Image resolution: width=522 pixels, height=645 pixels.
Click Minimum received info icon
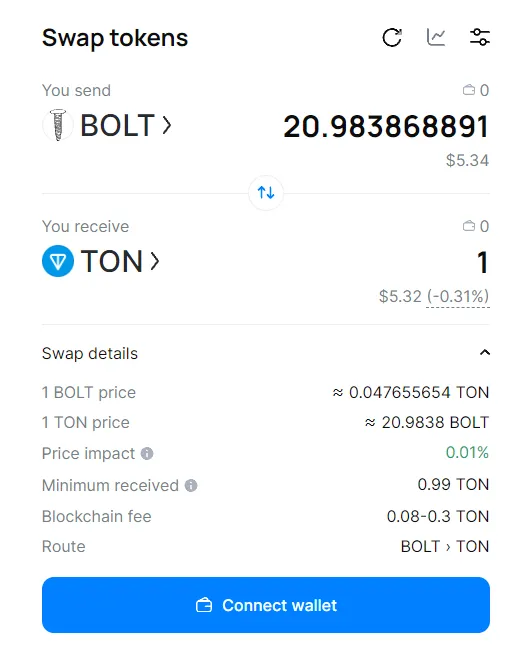[x=191, y=485]
